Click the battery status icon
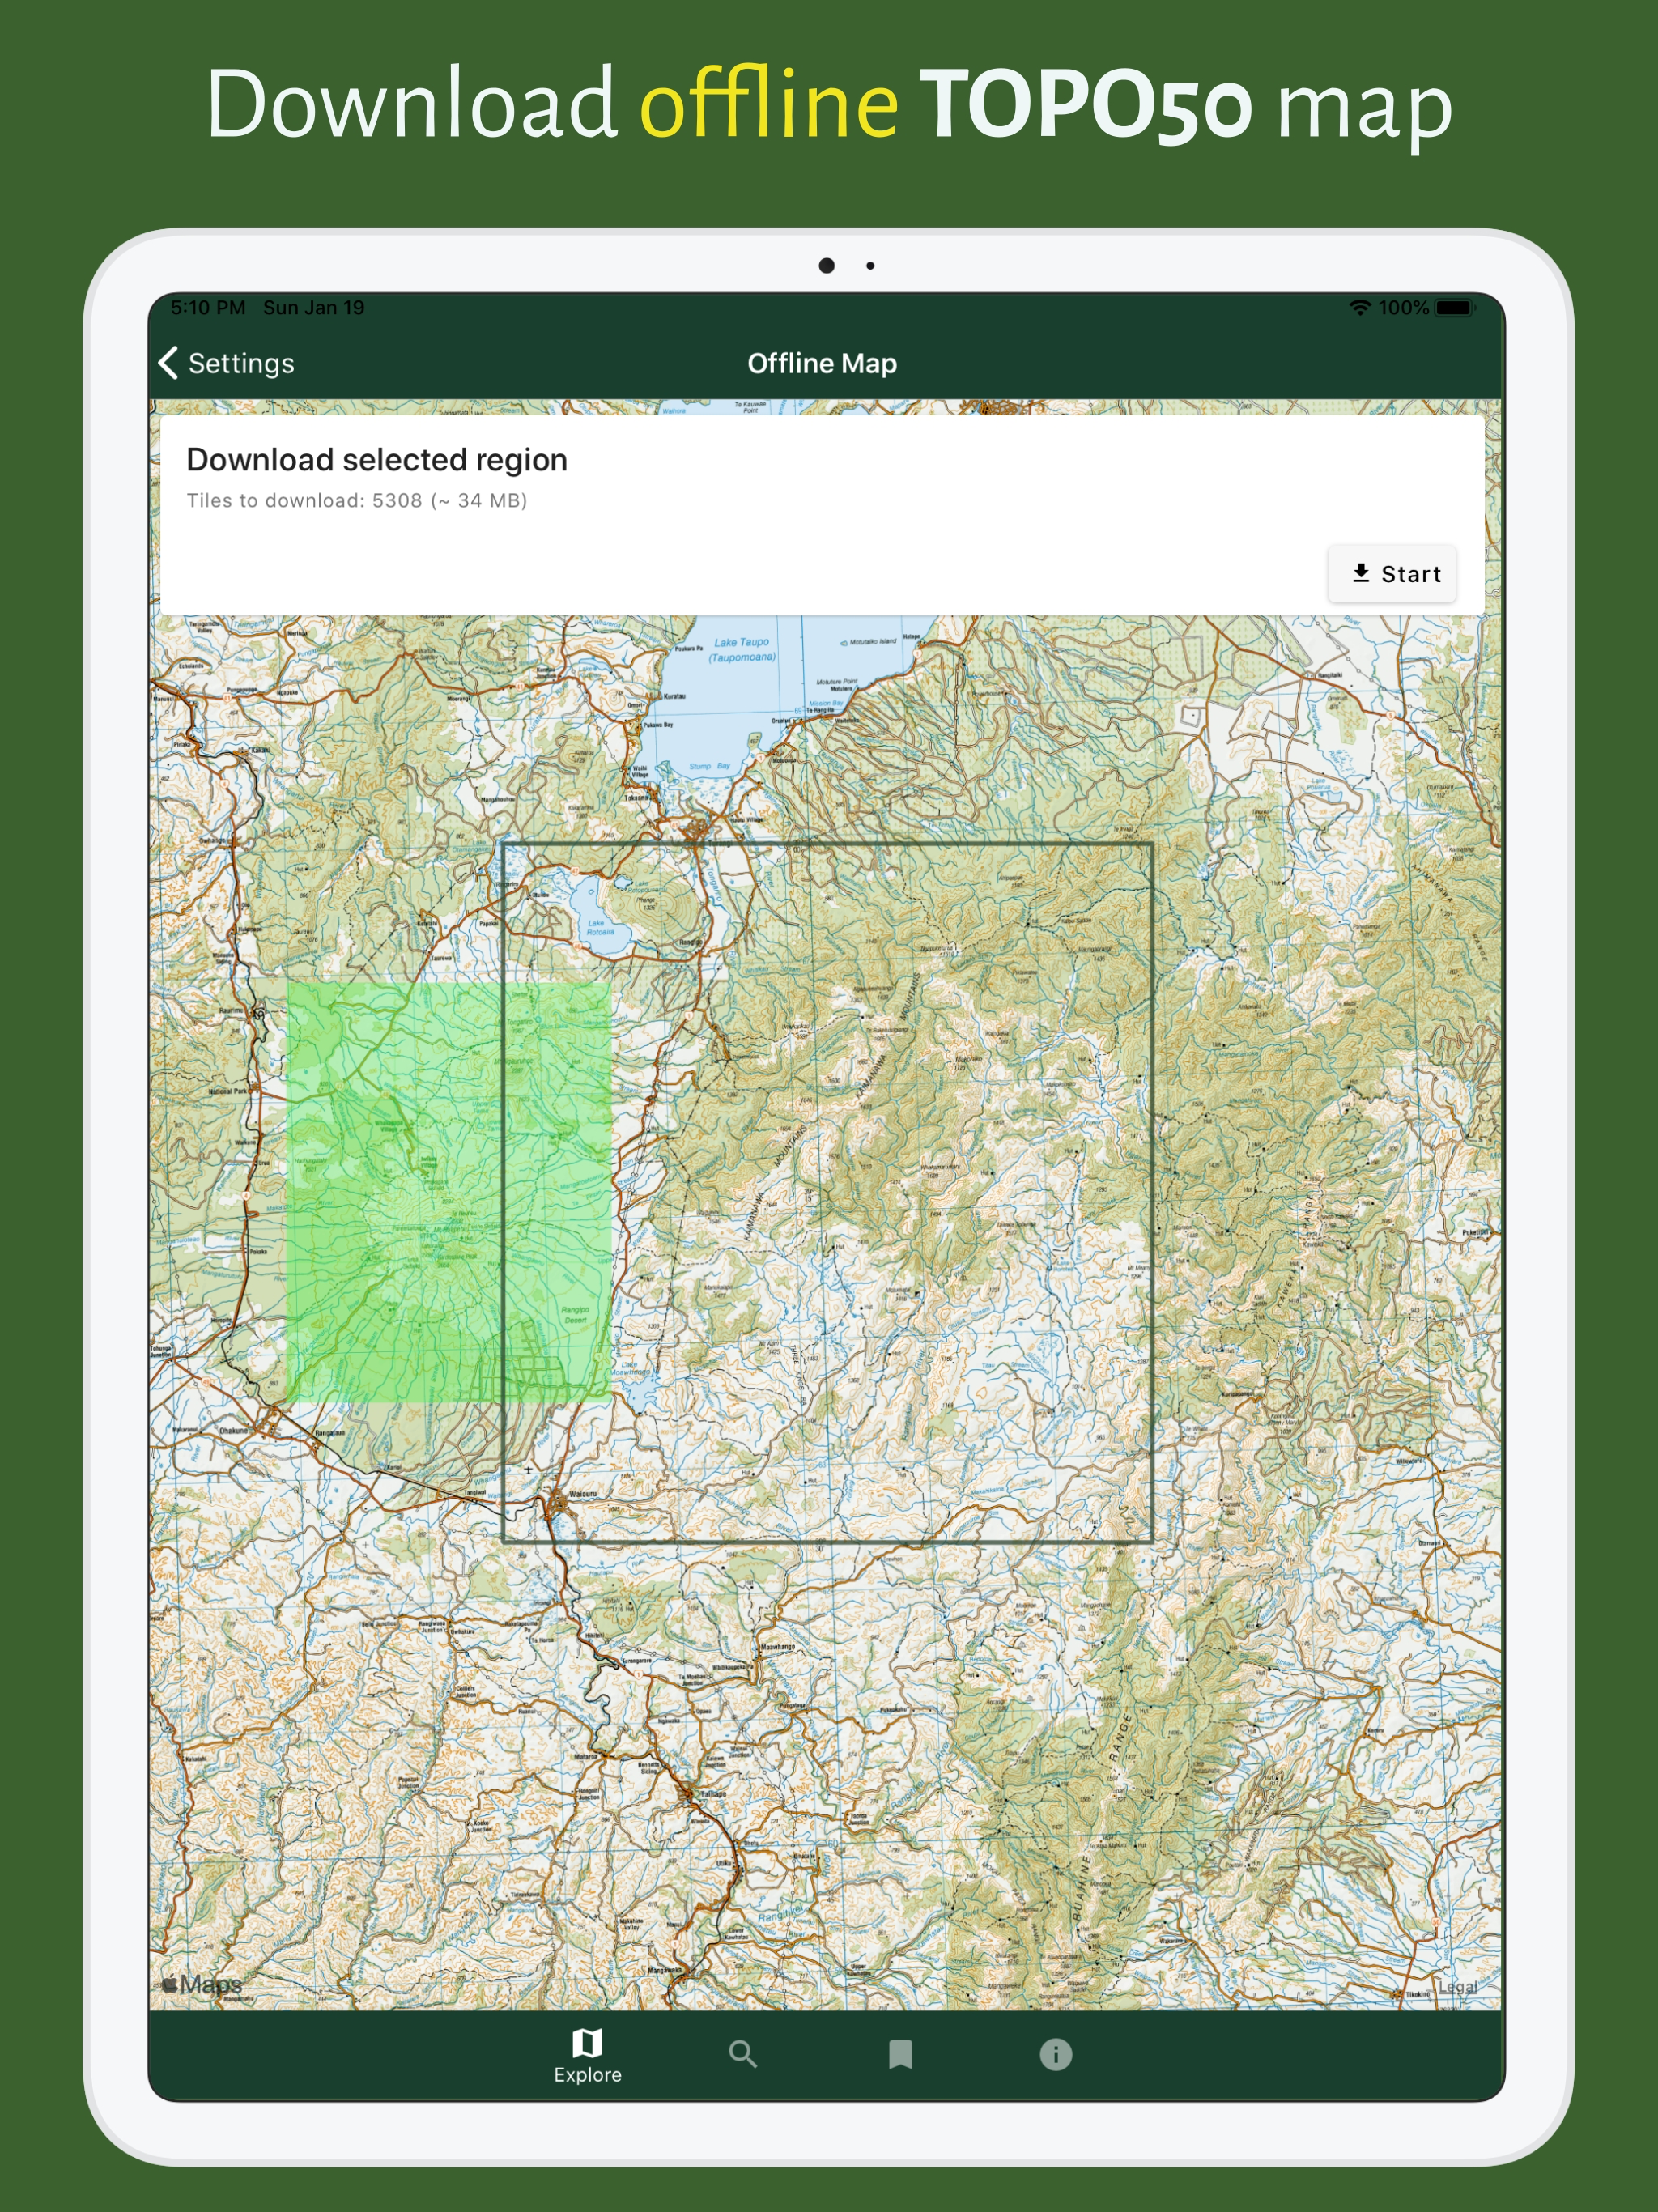The width and height of the screenshot is (1658, 2212). click(x=1455, y=308)
